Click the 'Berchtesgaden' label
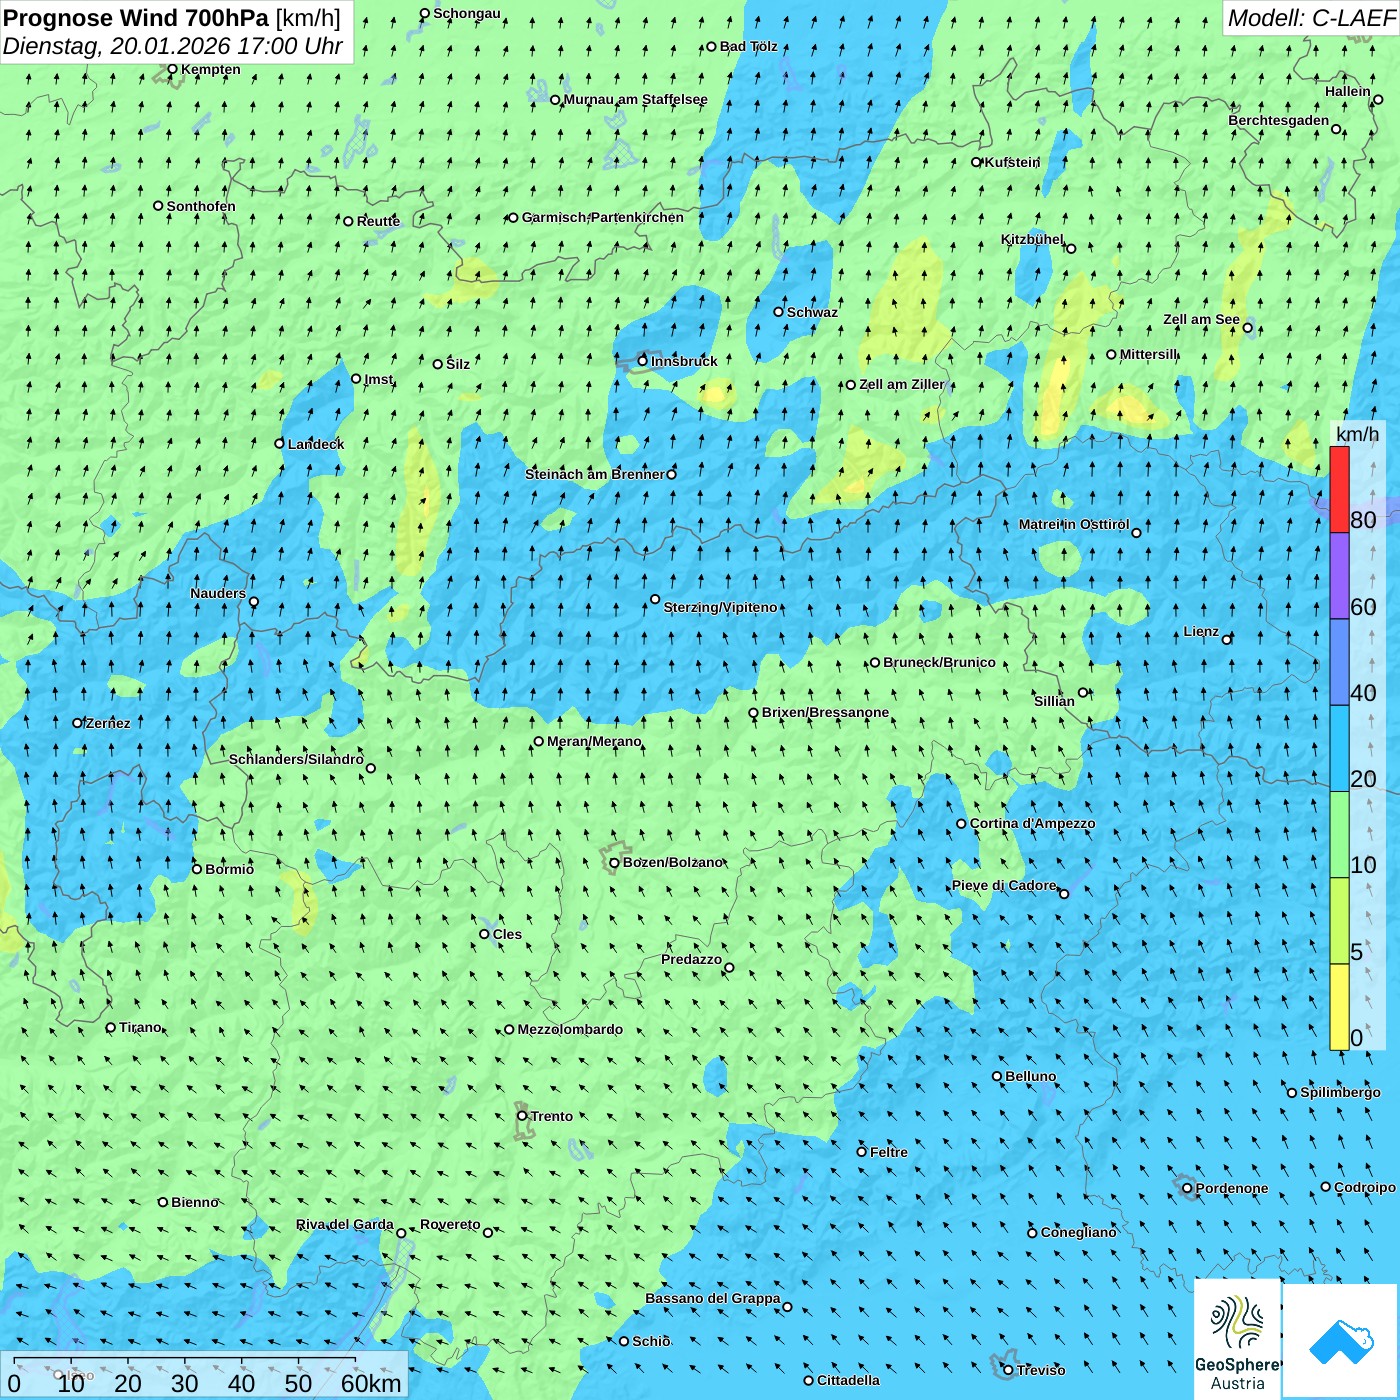1400x1400 pixels. coord(1279,120)
